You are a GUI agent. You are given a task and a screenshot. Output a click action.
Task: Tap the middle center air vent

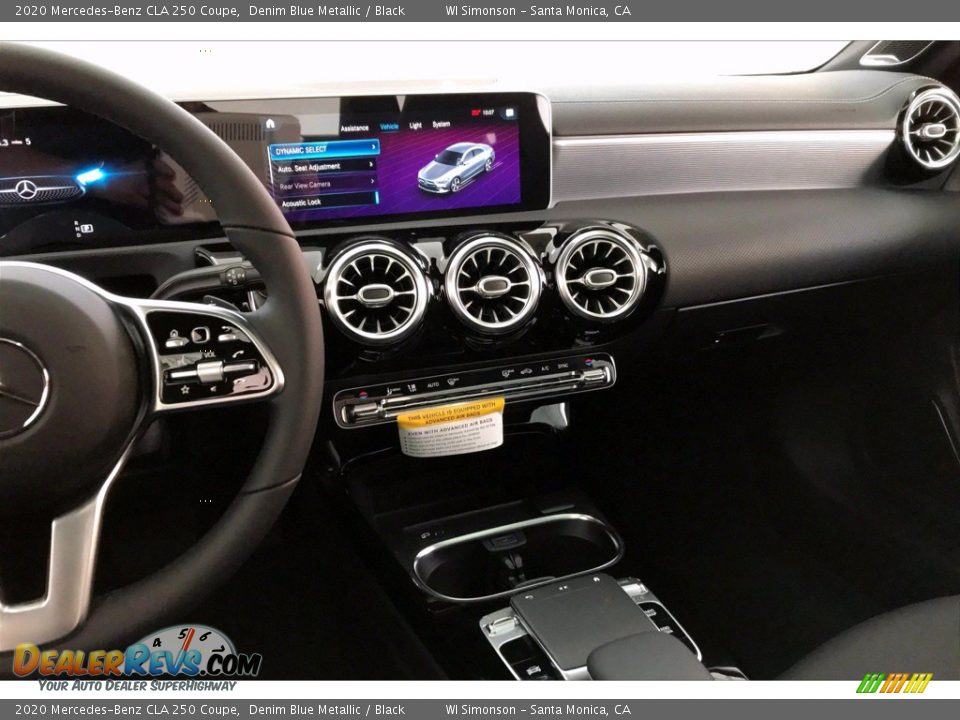[x=493, y=285]
